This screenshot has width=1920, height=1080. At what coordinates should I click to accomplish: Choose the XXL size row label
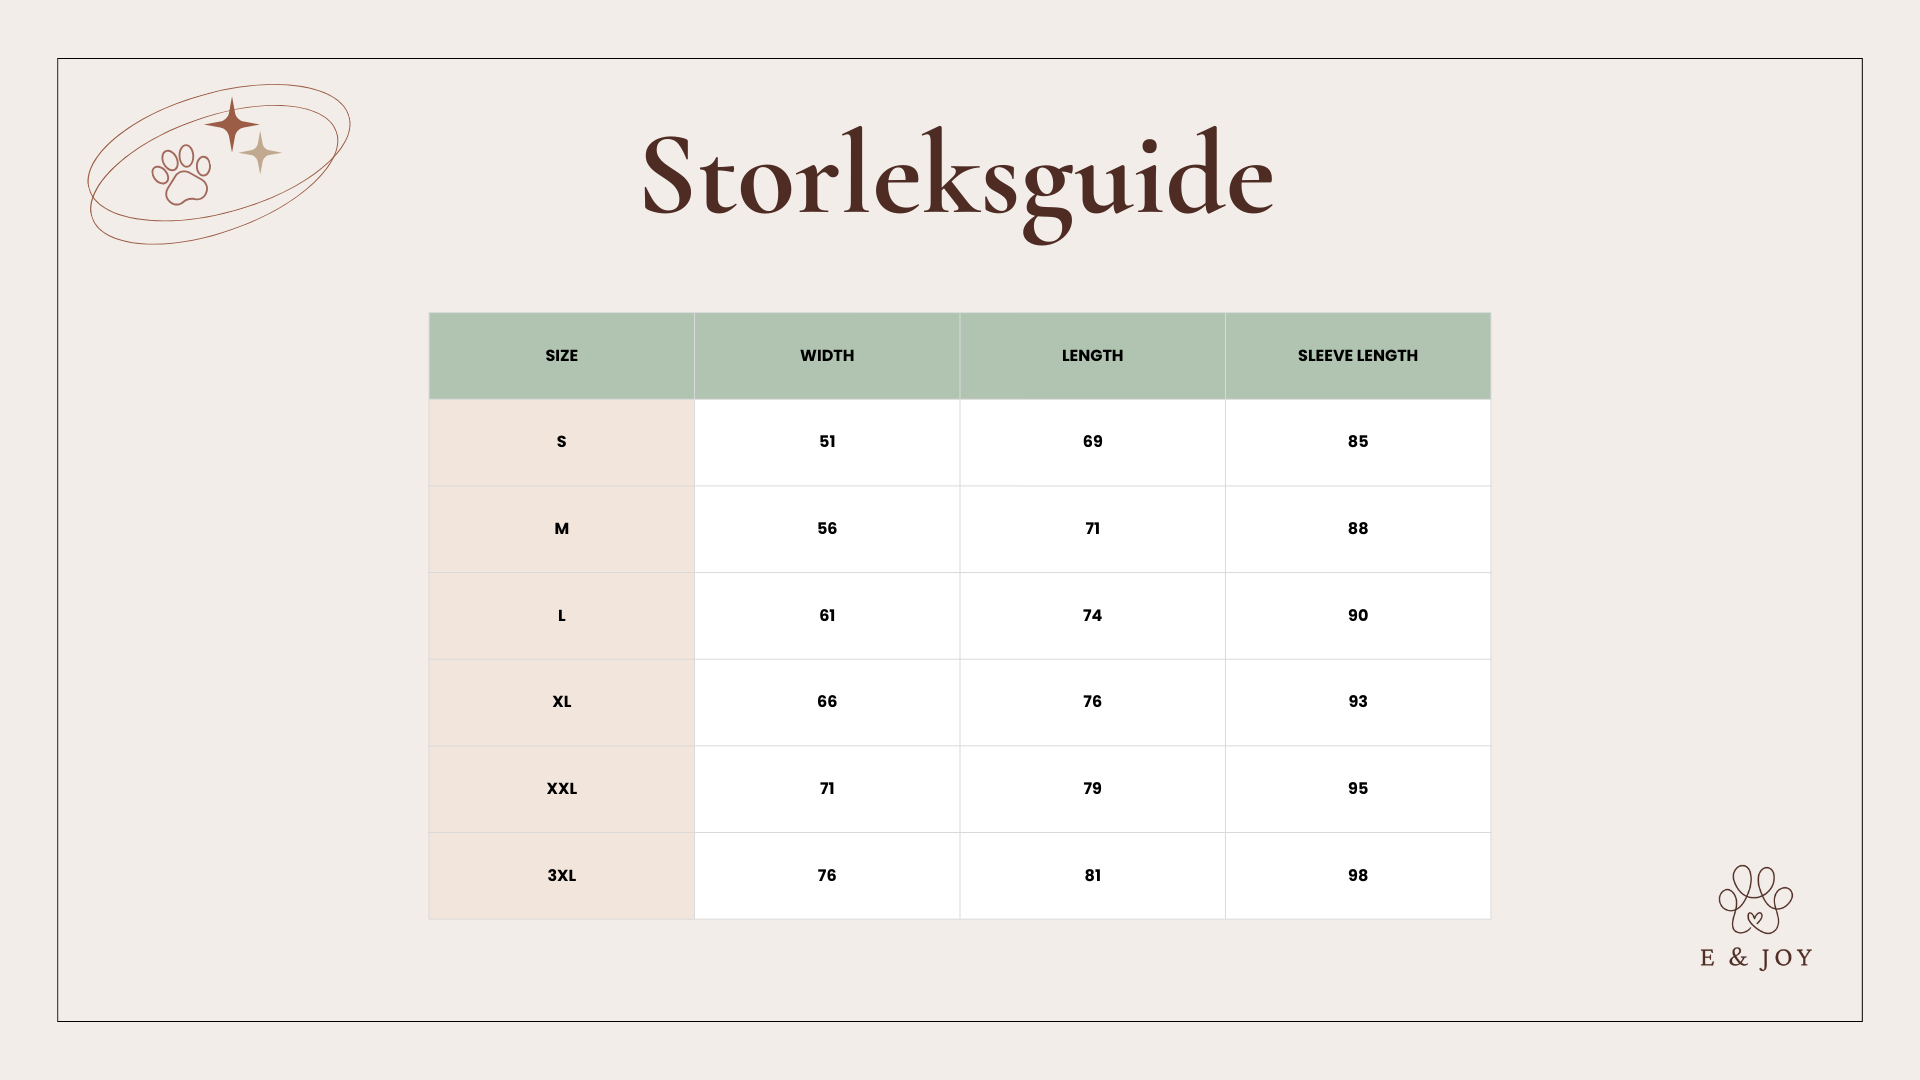pyautogui.click(x=561, y=789)
